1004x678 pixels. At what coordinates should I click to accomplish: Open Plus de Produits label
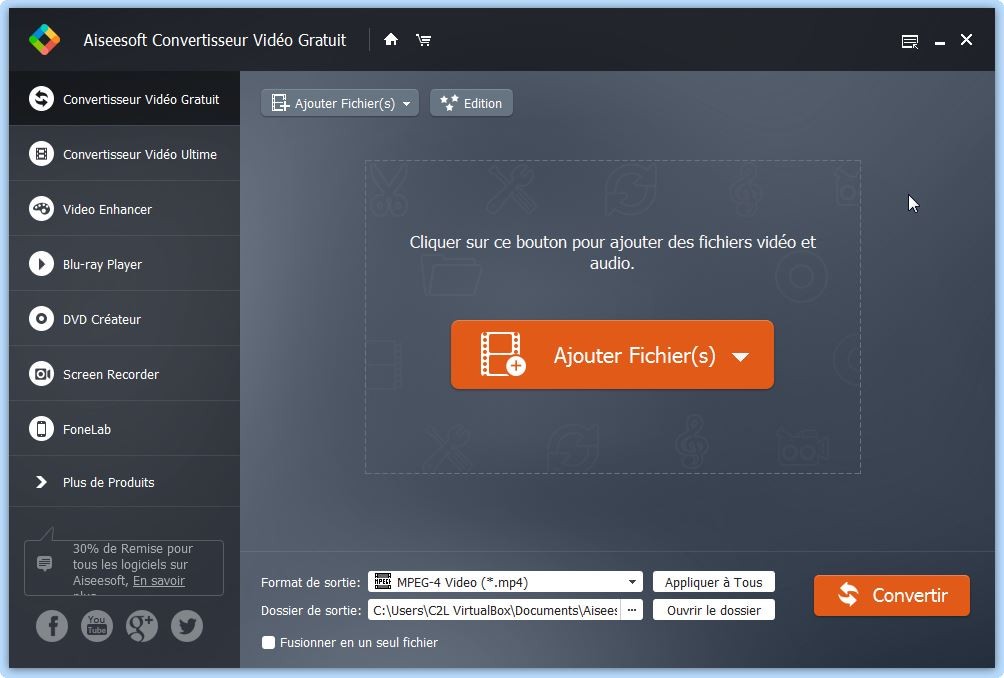(108, 483)
